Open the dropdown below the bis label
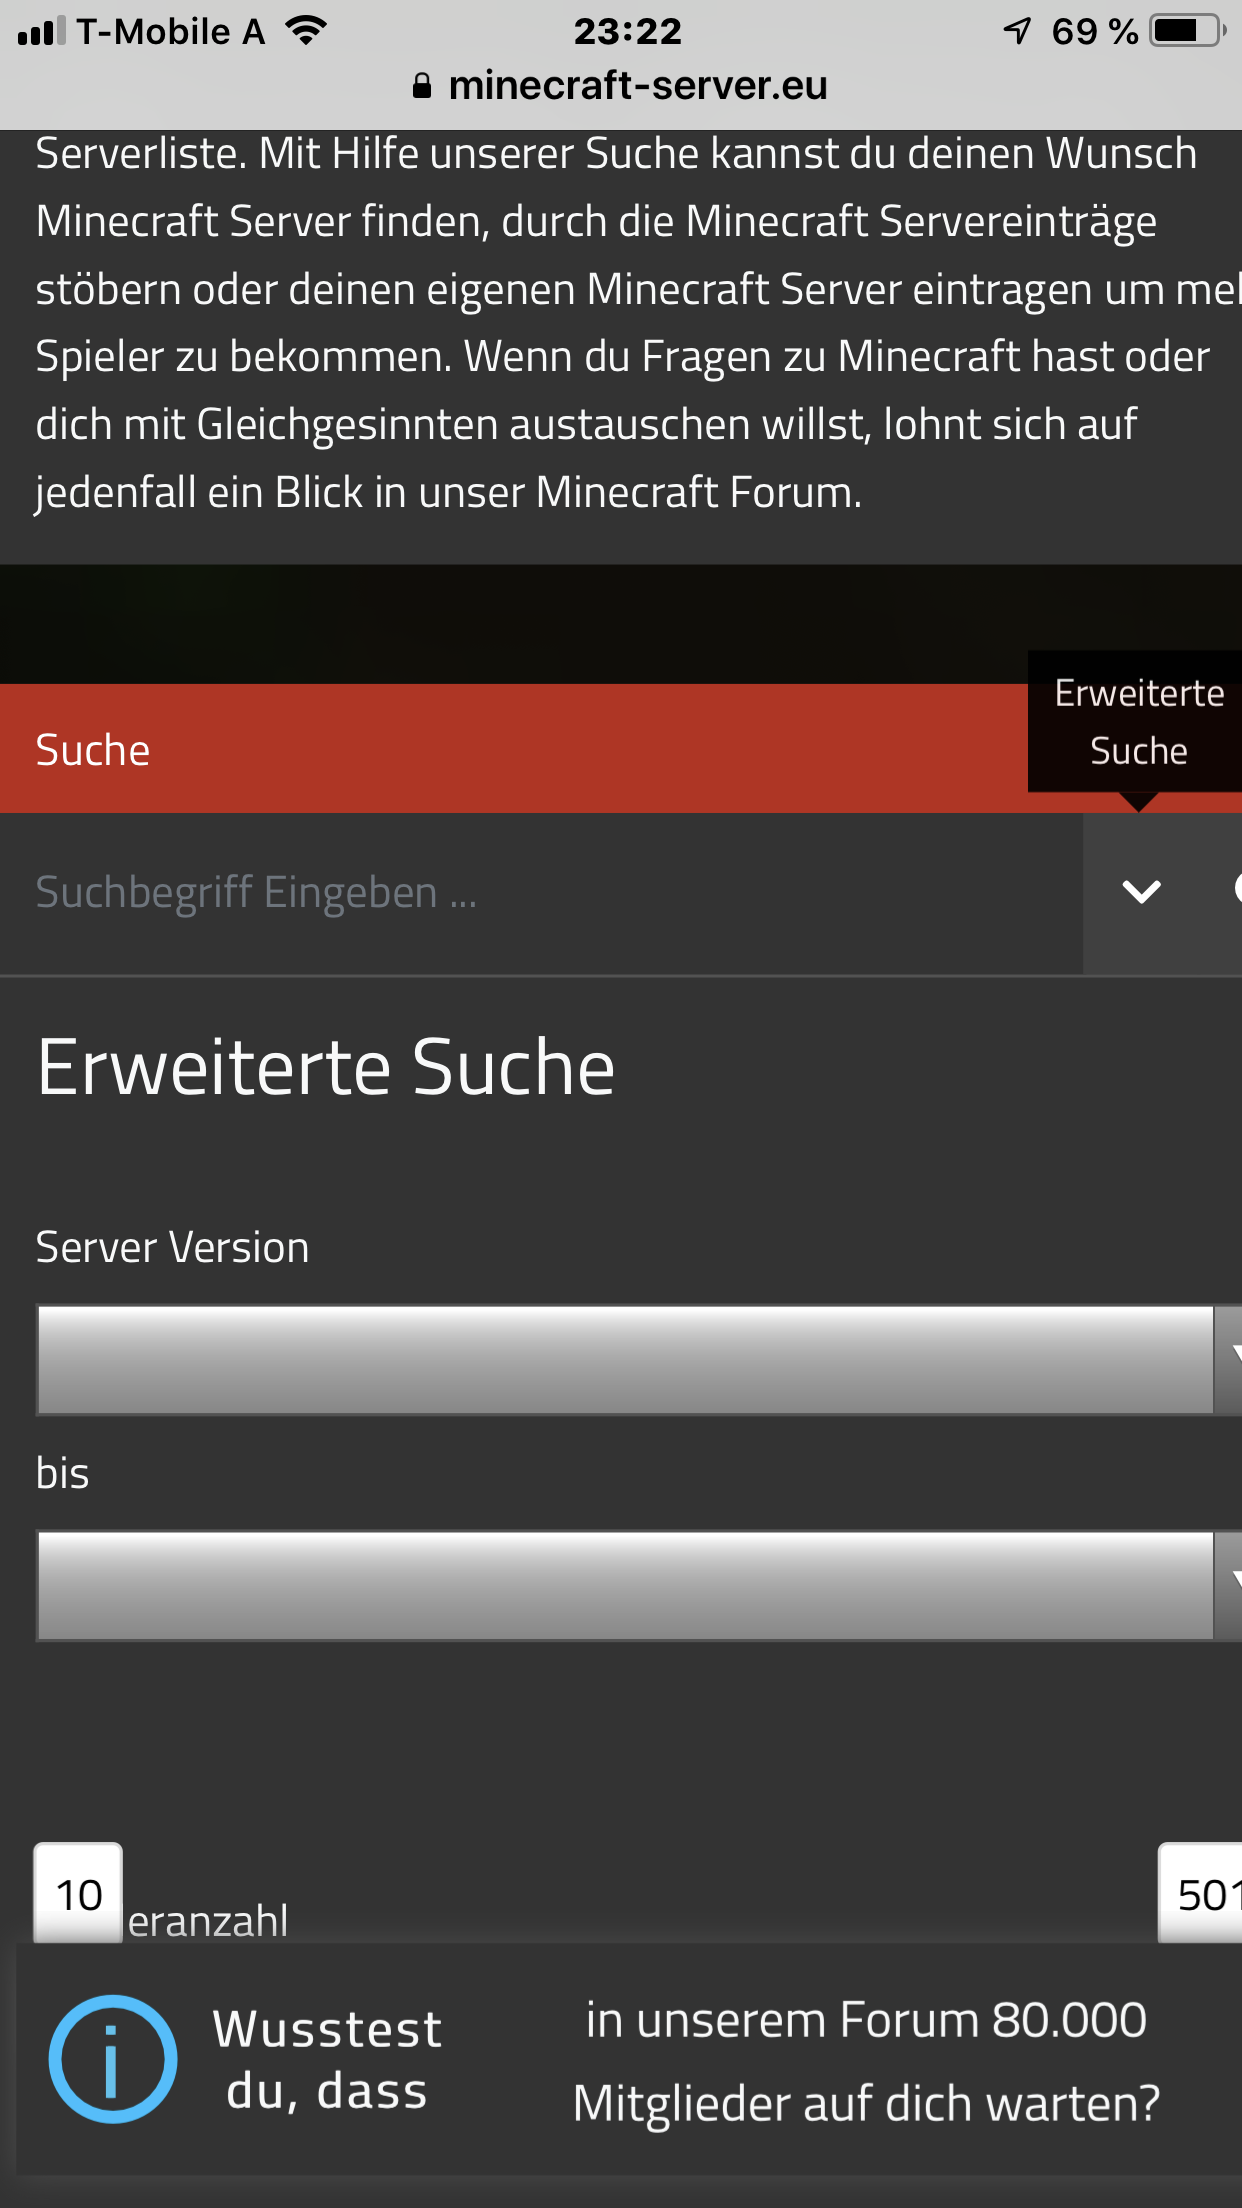1242x2208 pixels. coord(639,1585)
